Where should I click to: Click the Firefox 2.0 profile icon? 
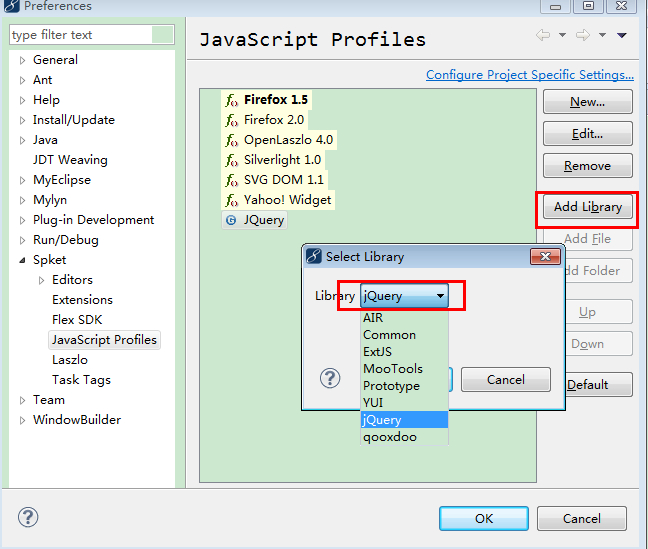coord(231,120)
